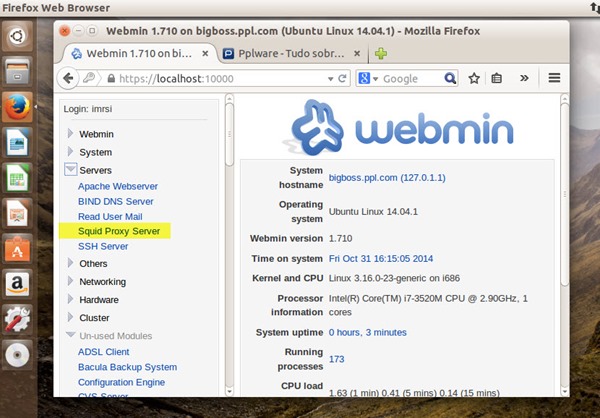Click right frame scroll up arrow

coord(565,99)
